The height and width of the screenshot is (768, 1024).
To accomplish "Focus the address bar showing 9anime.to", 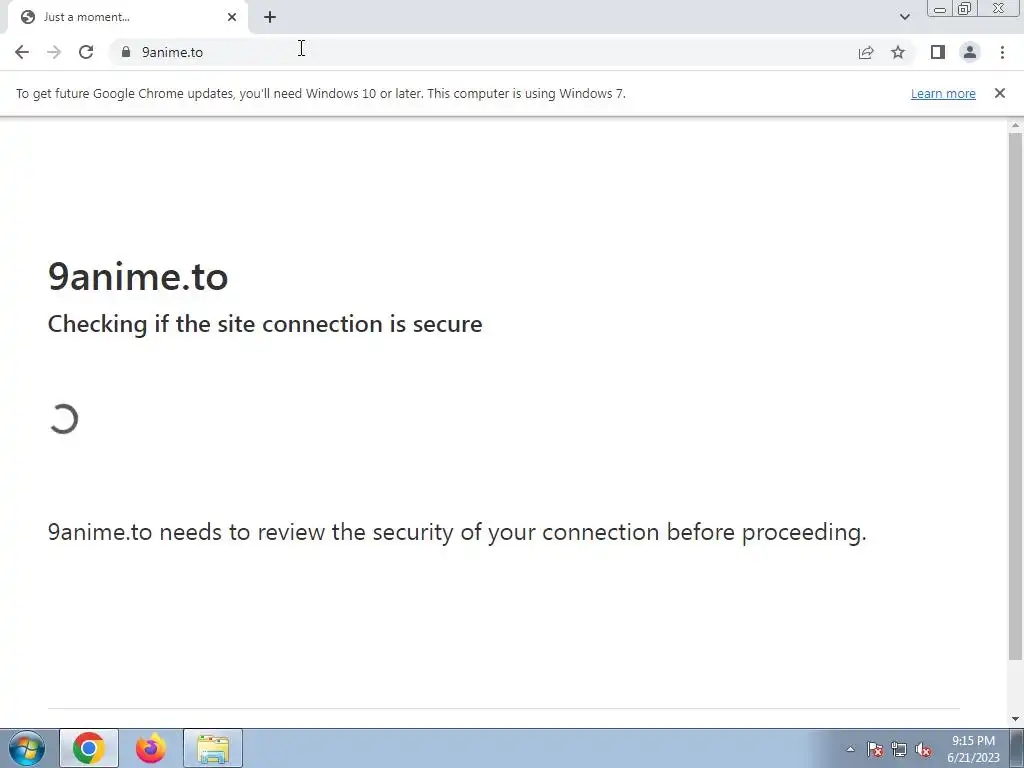I will pyautogui.click(x=483, y=52).
